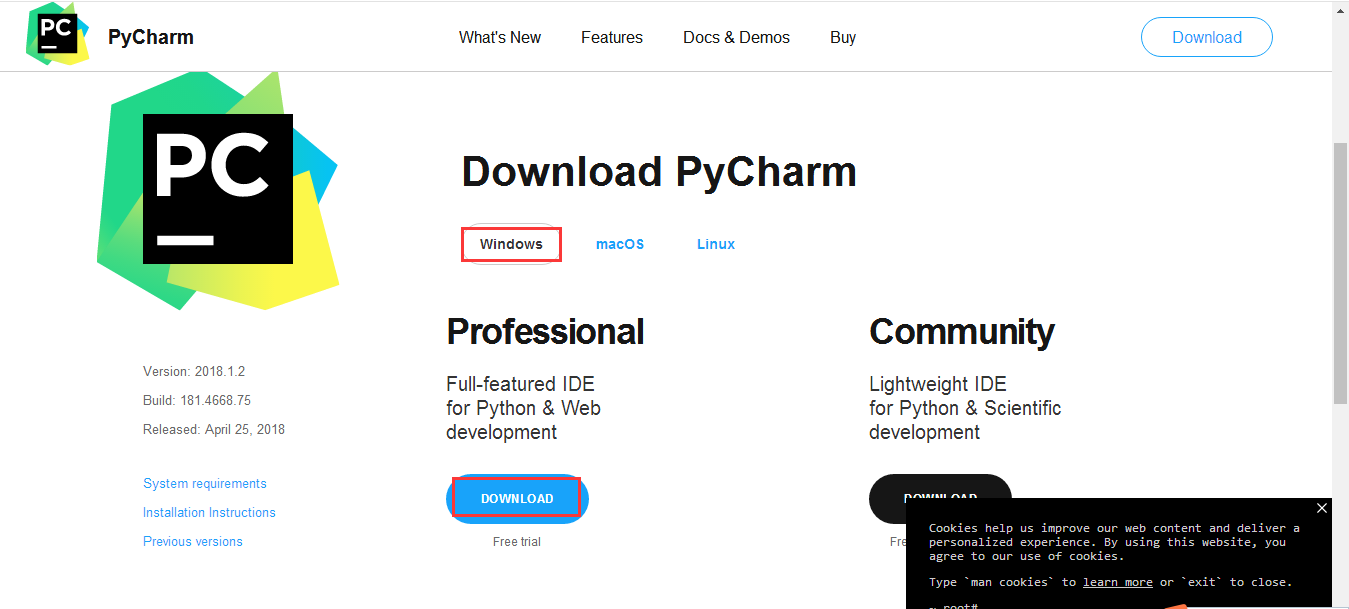Switch to the macOS tab

coord(620,244)
